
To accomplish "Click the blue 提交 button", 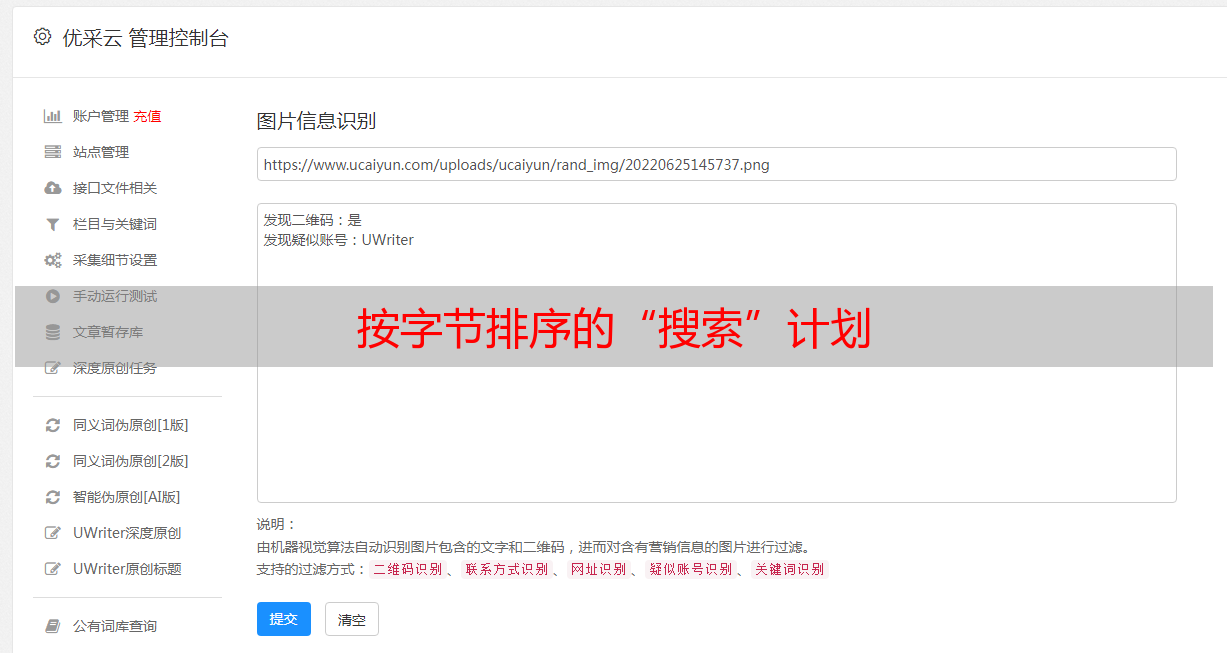I will click(284, 619).
